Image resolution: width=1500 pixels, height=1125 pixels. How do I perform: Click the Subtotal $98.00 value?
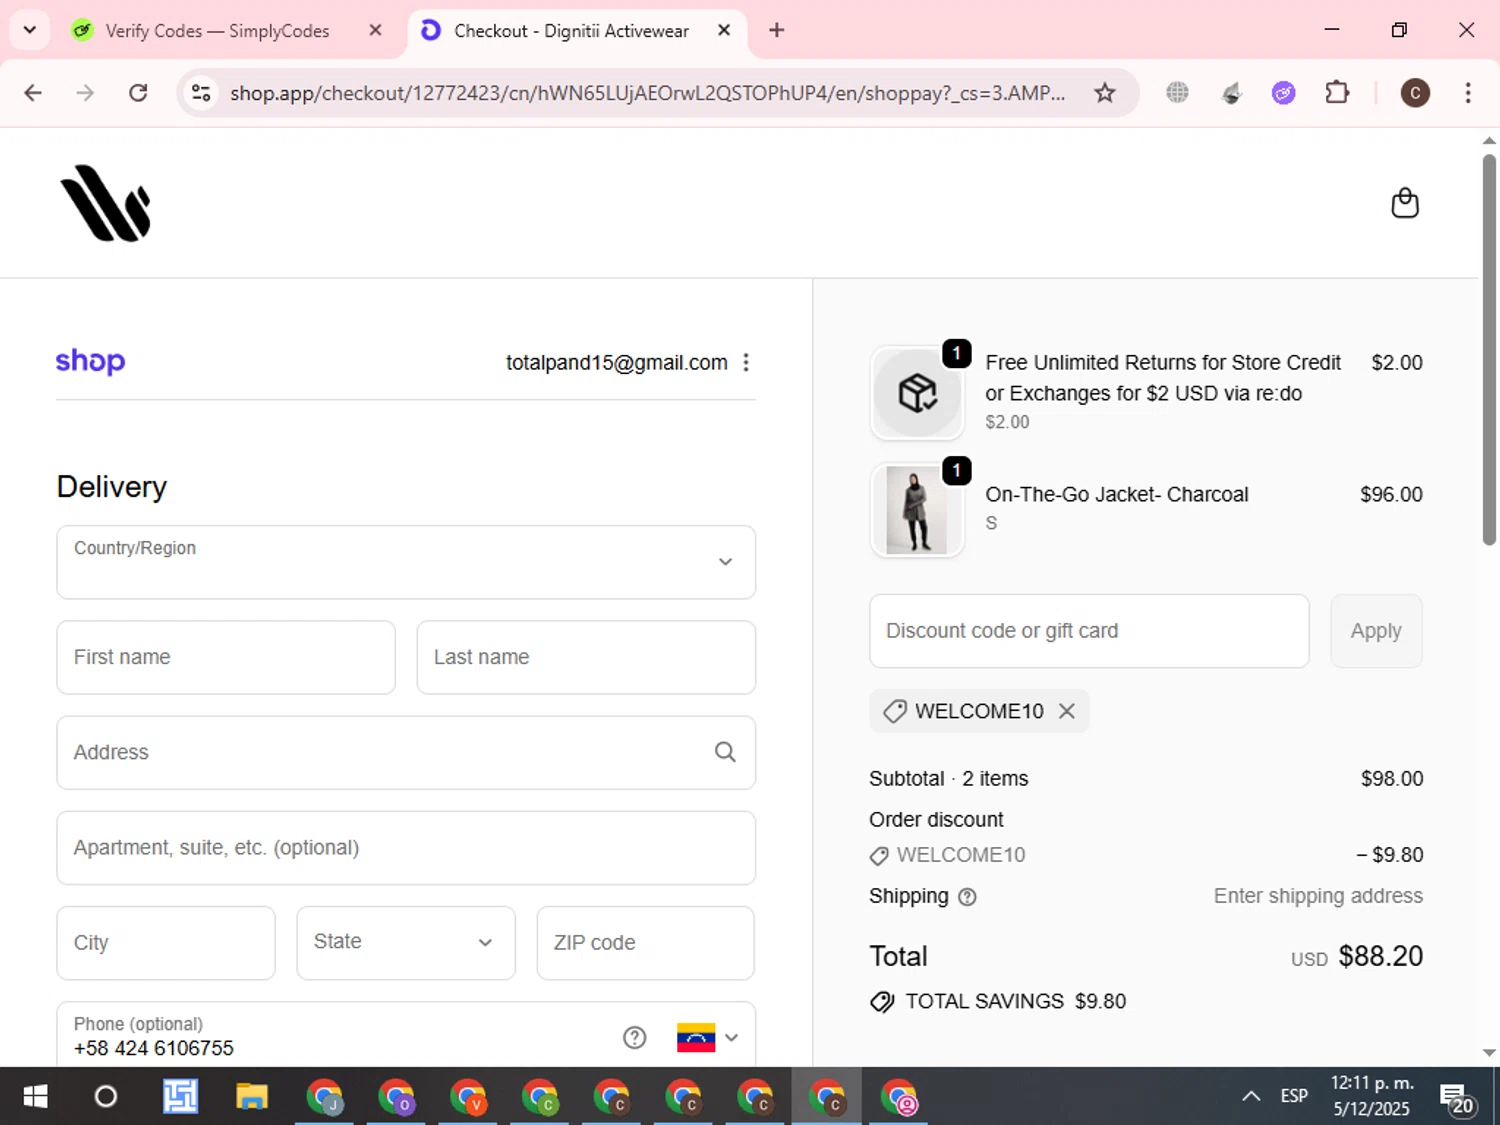(x=1392, y=778)
